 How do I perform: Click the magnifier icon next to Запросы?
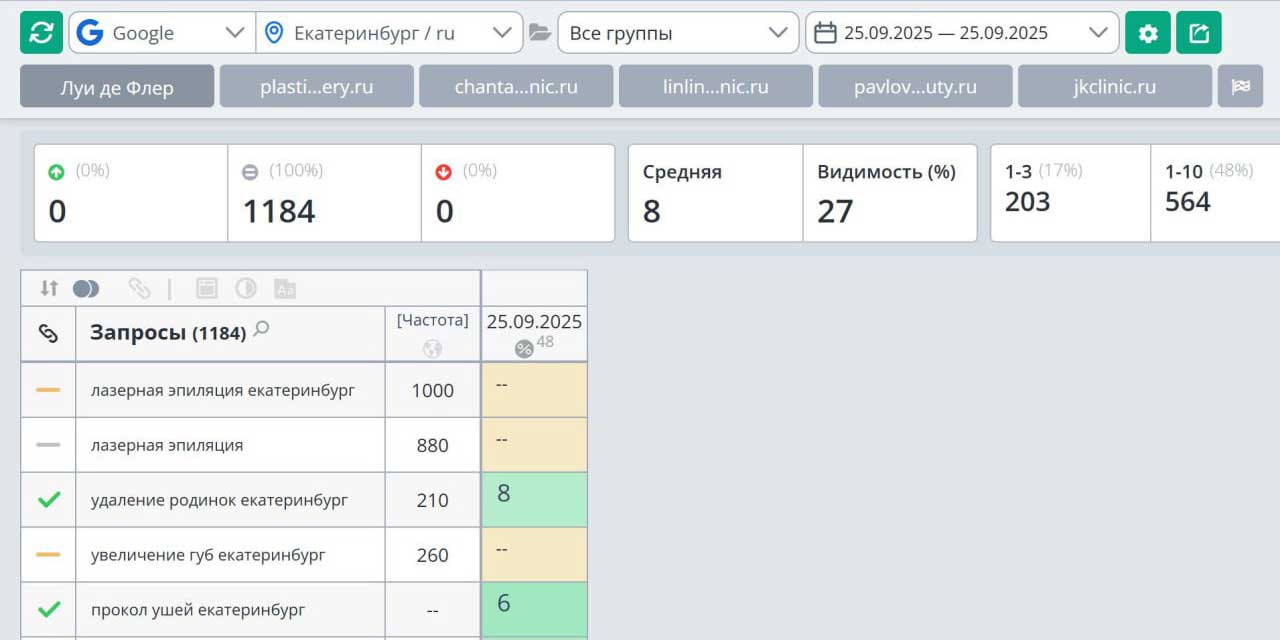click(261, 329)
